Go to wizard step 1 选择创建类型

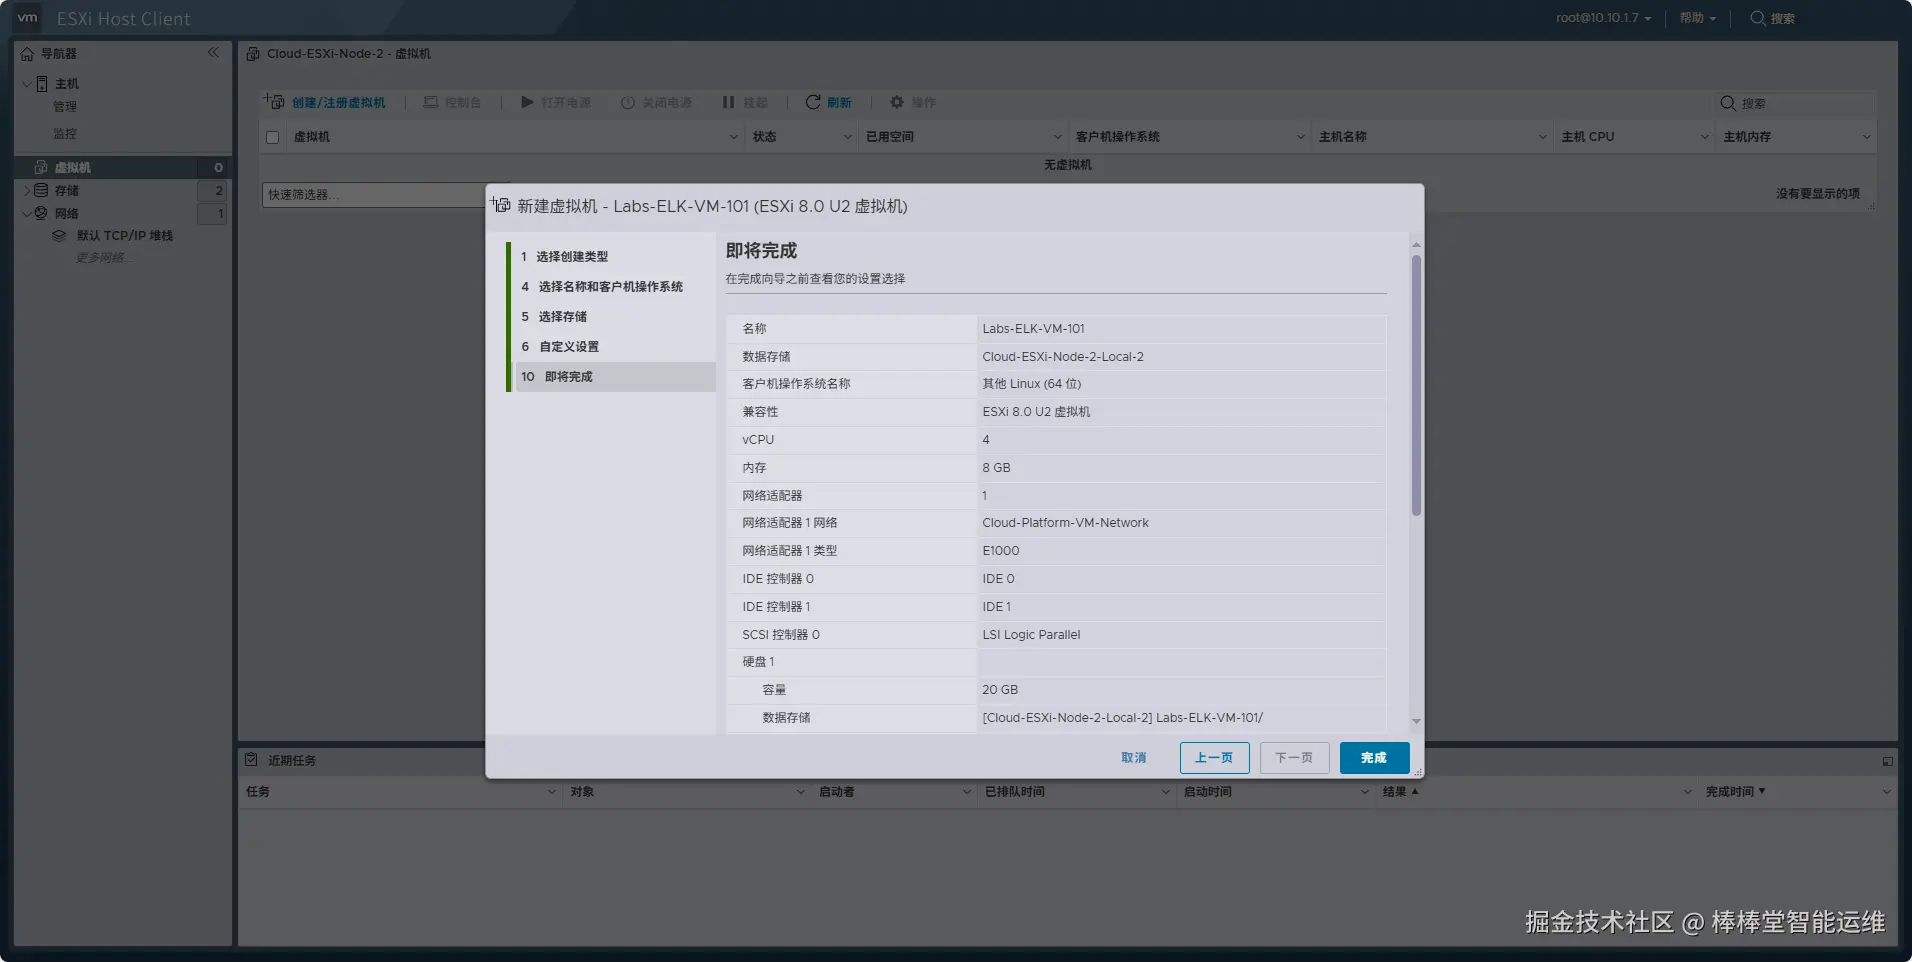(x=613, y=257)
